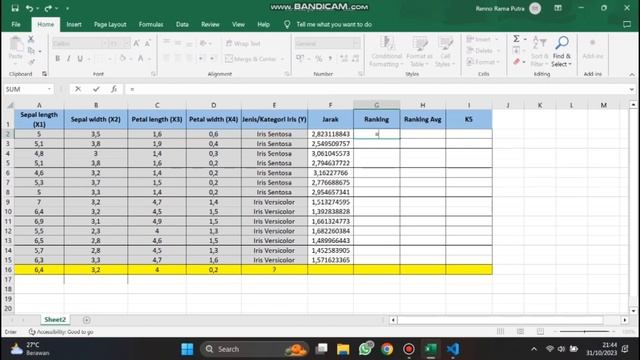Open the Windows Start menu
This screenshot has height=360, width=640.
click(187, 349)
